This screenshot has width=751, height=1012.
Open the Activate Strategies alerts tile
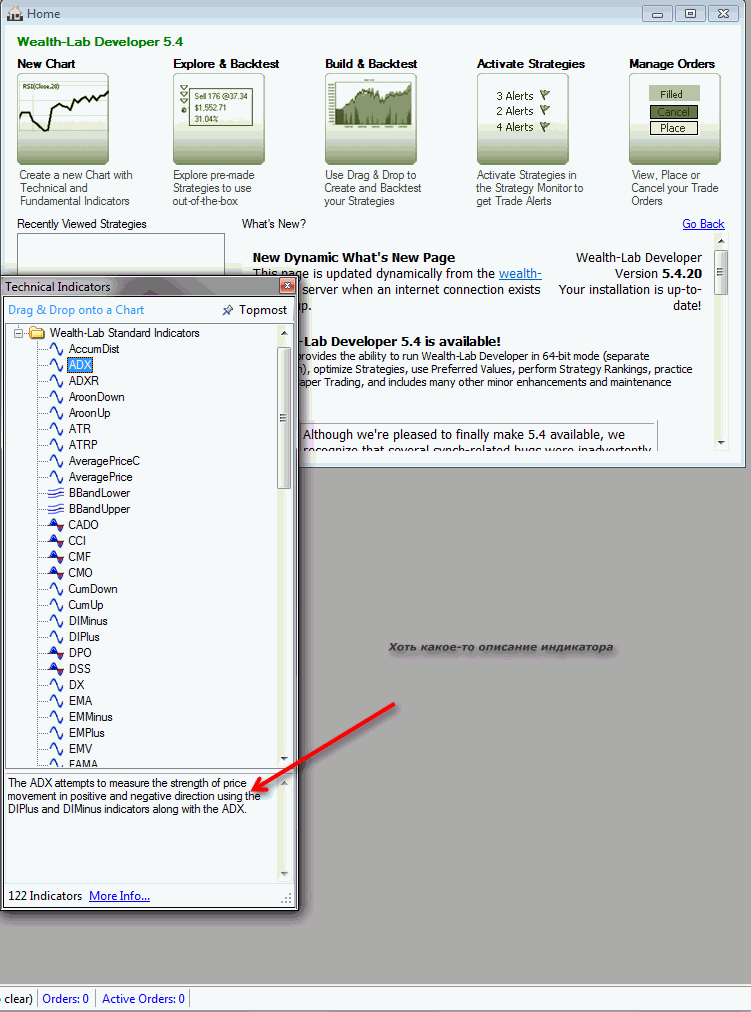[523, 119]
